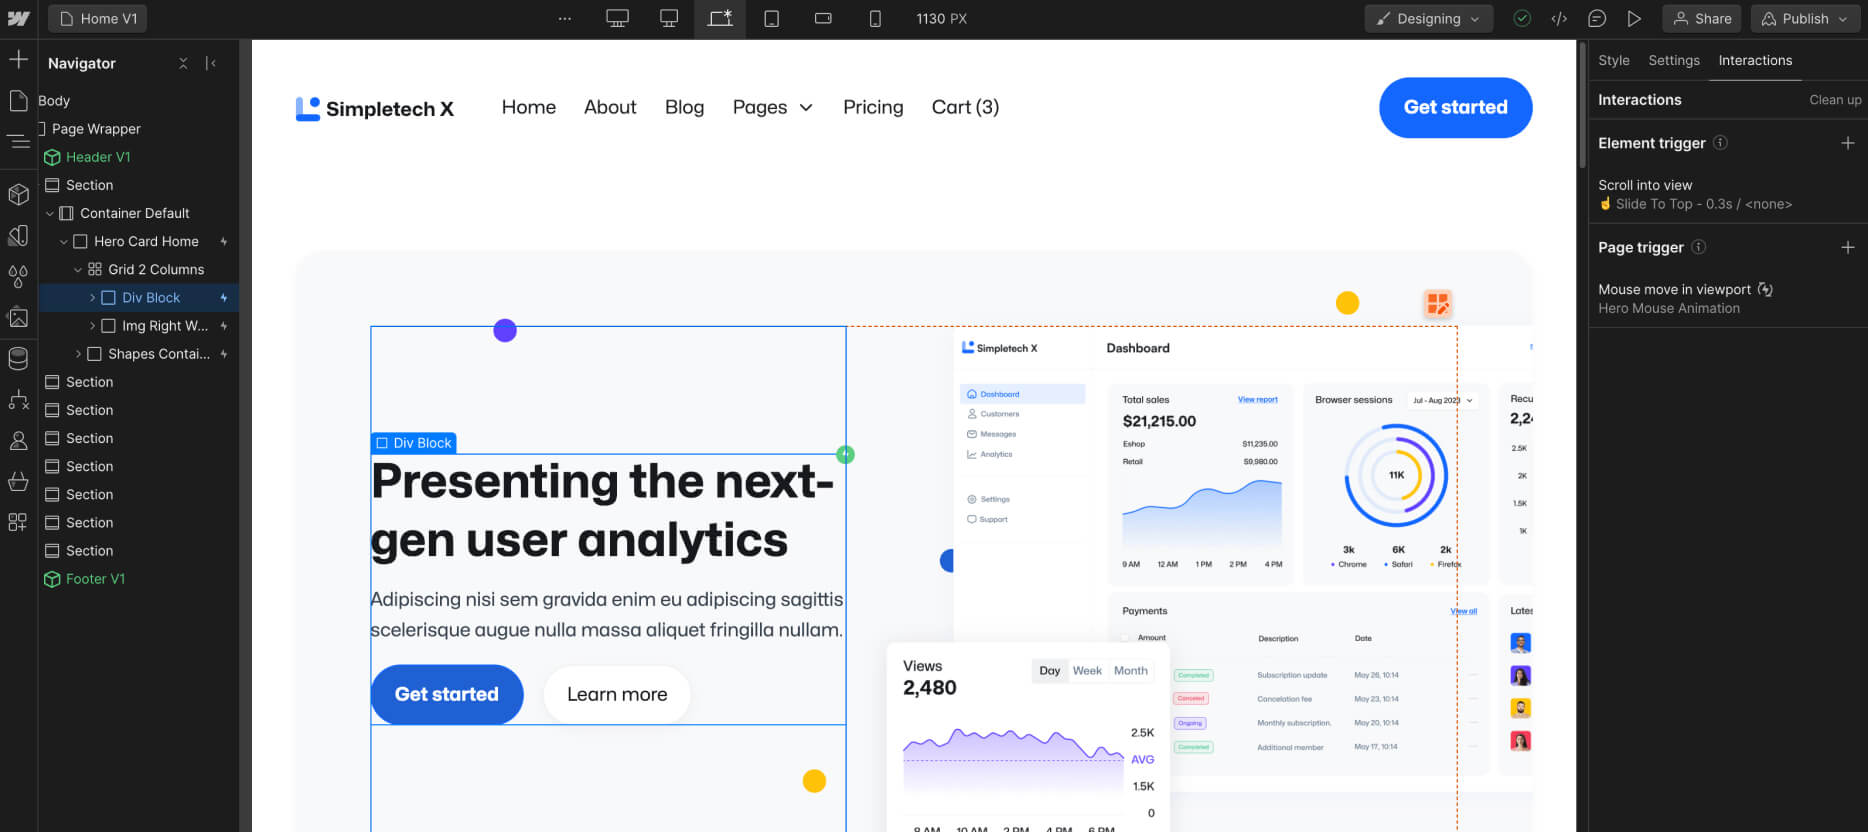Open the Users panel icon
Viewport: 1868px width, 832px height.
click(18, 441)
